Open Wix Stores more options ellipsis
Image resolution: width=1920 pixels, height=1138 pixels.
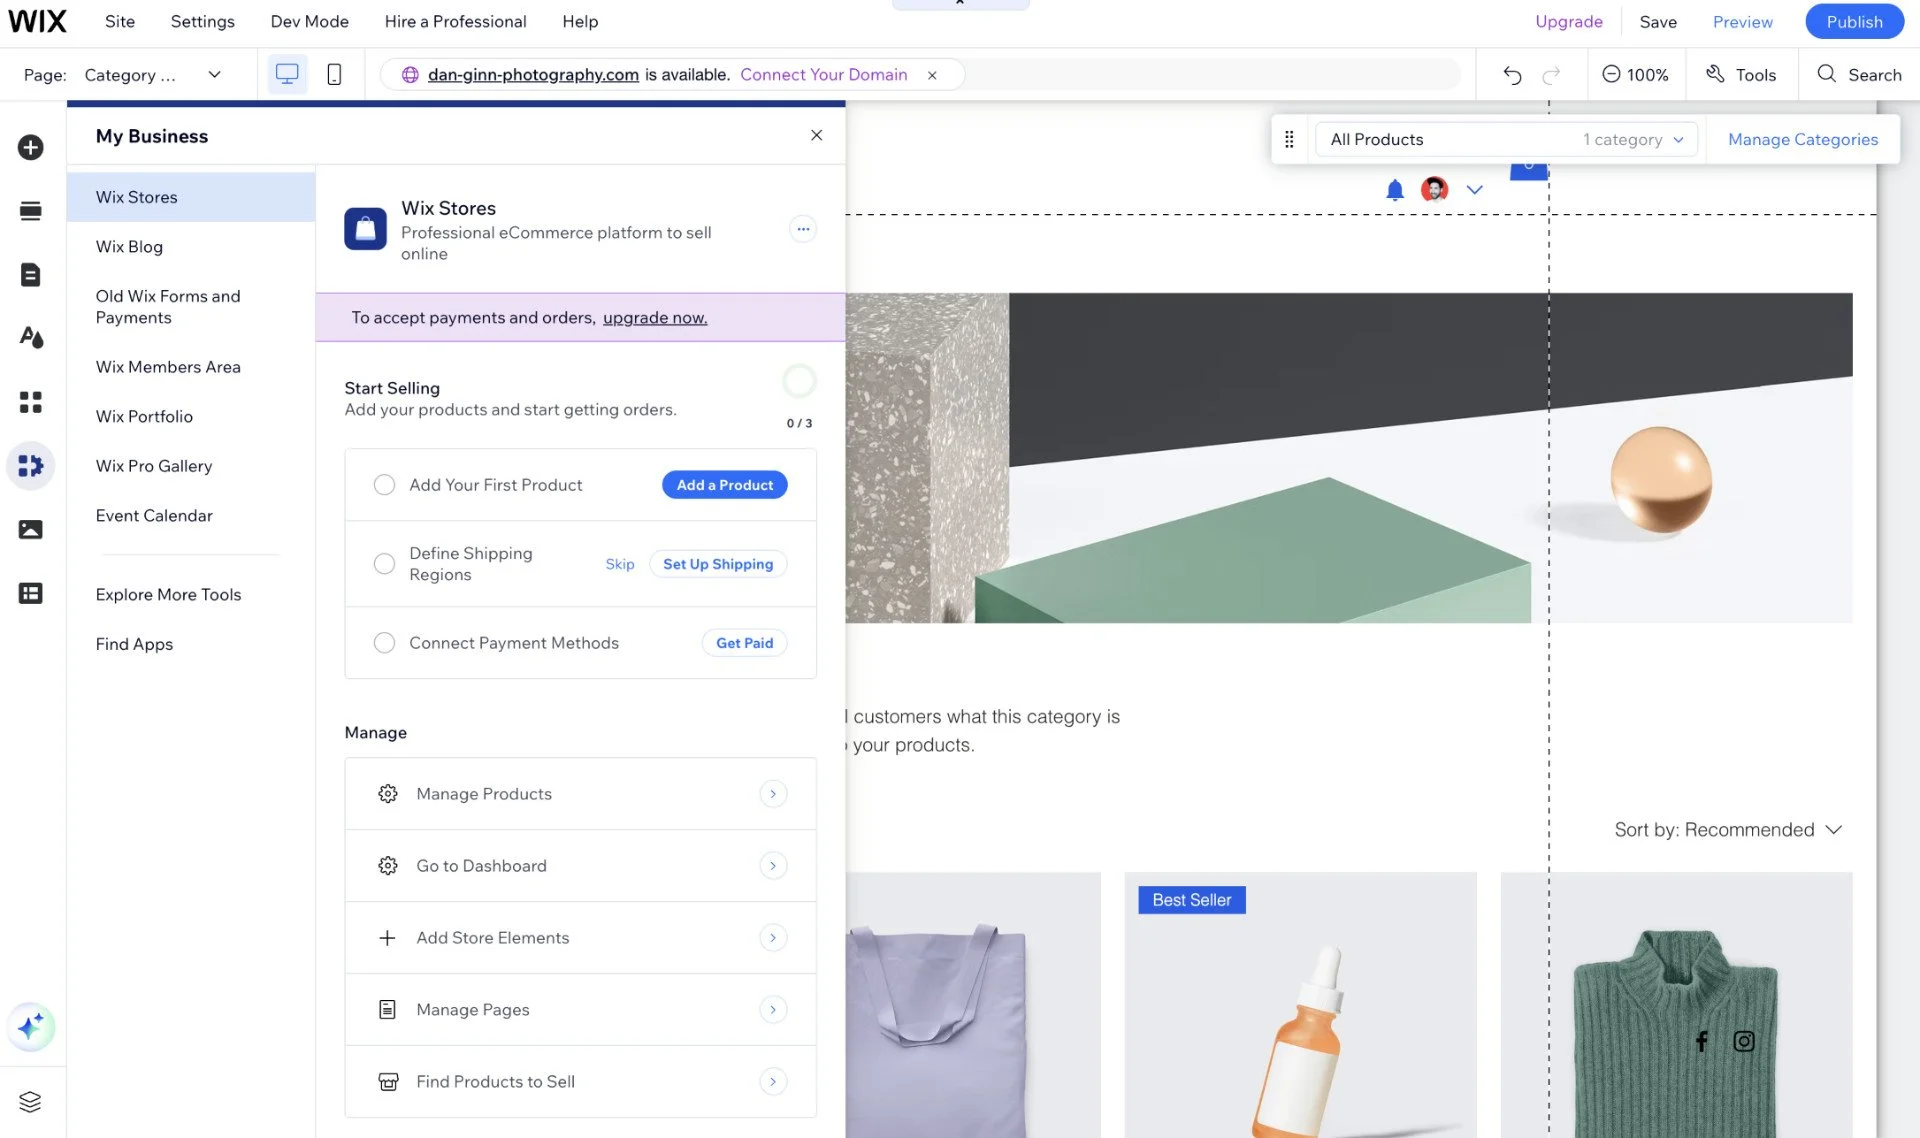[803, 229]
